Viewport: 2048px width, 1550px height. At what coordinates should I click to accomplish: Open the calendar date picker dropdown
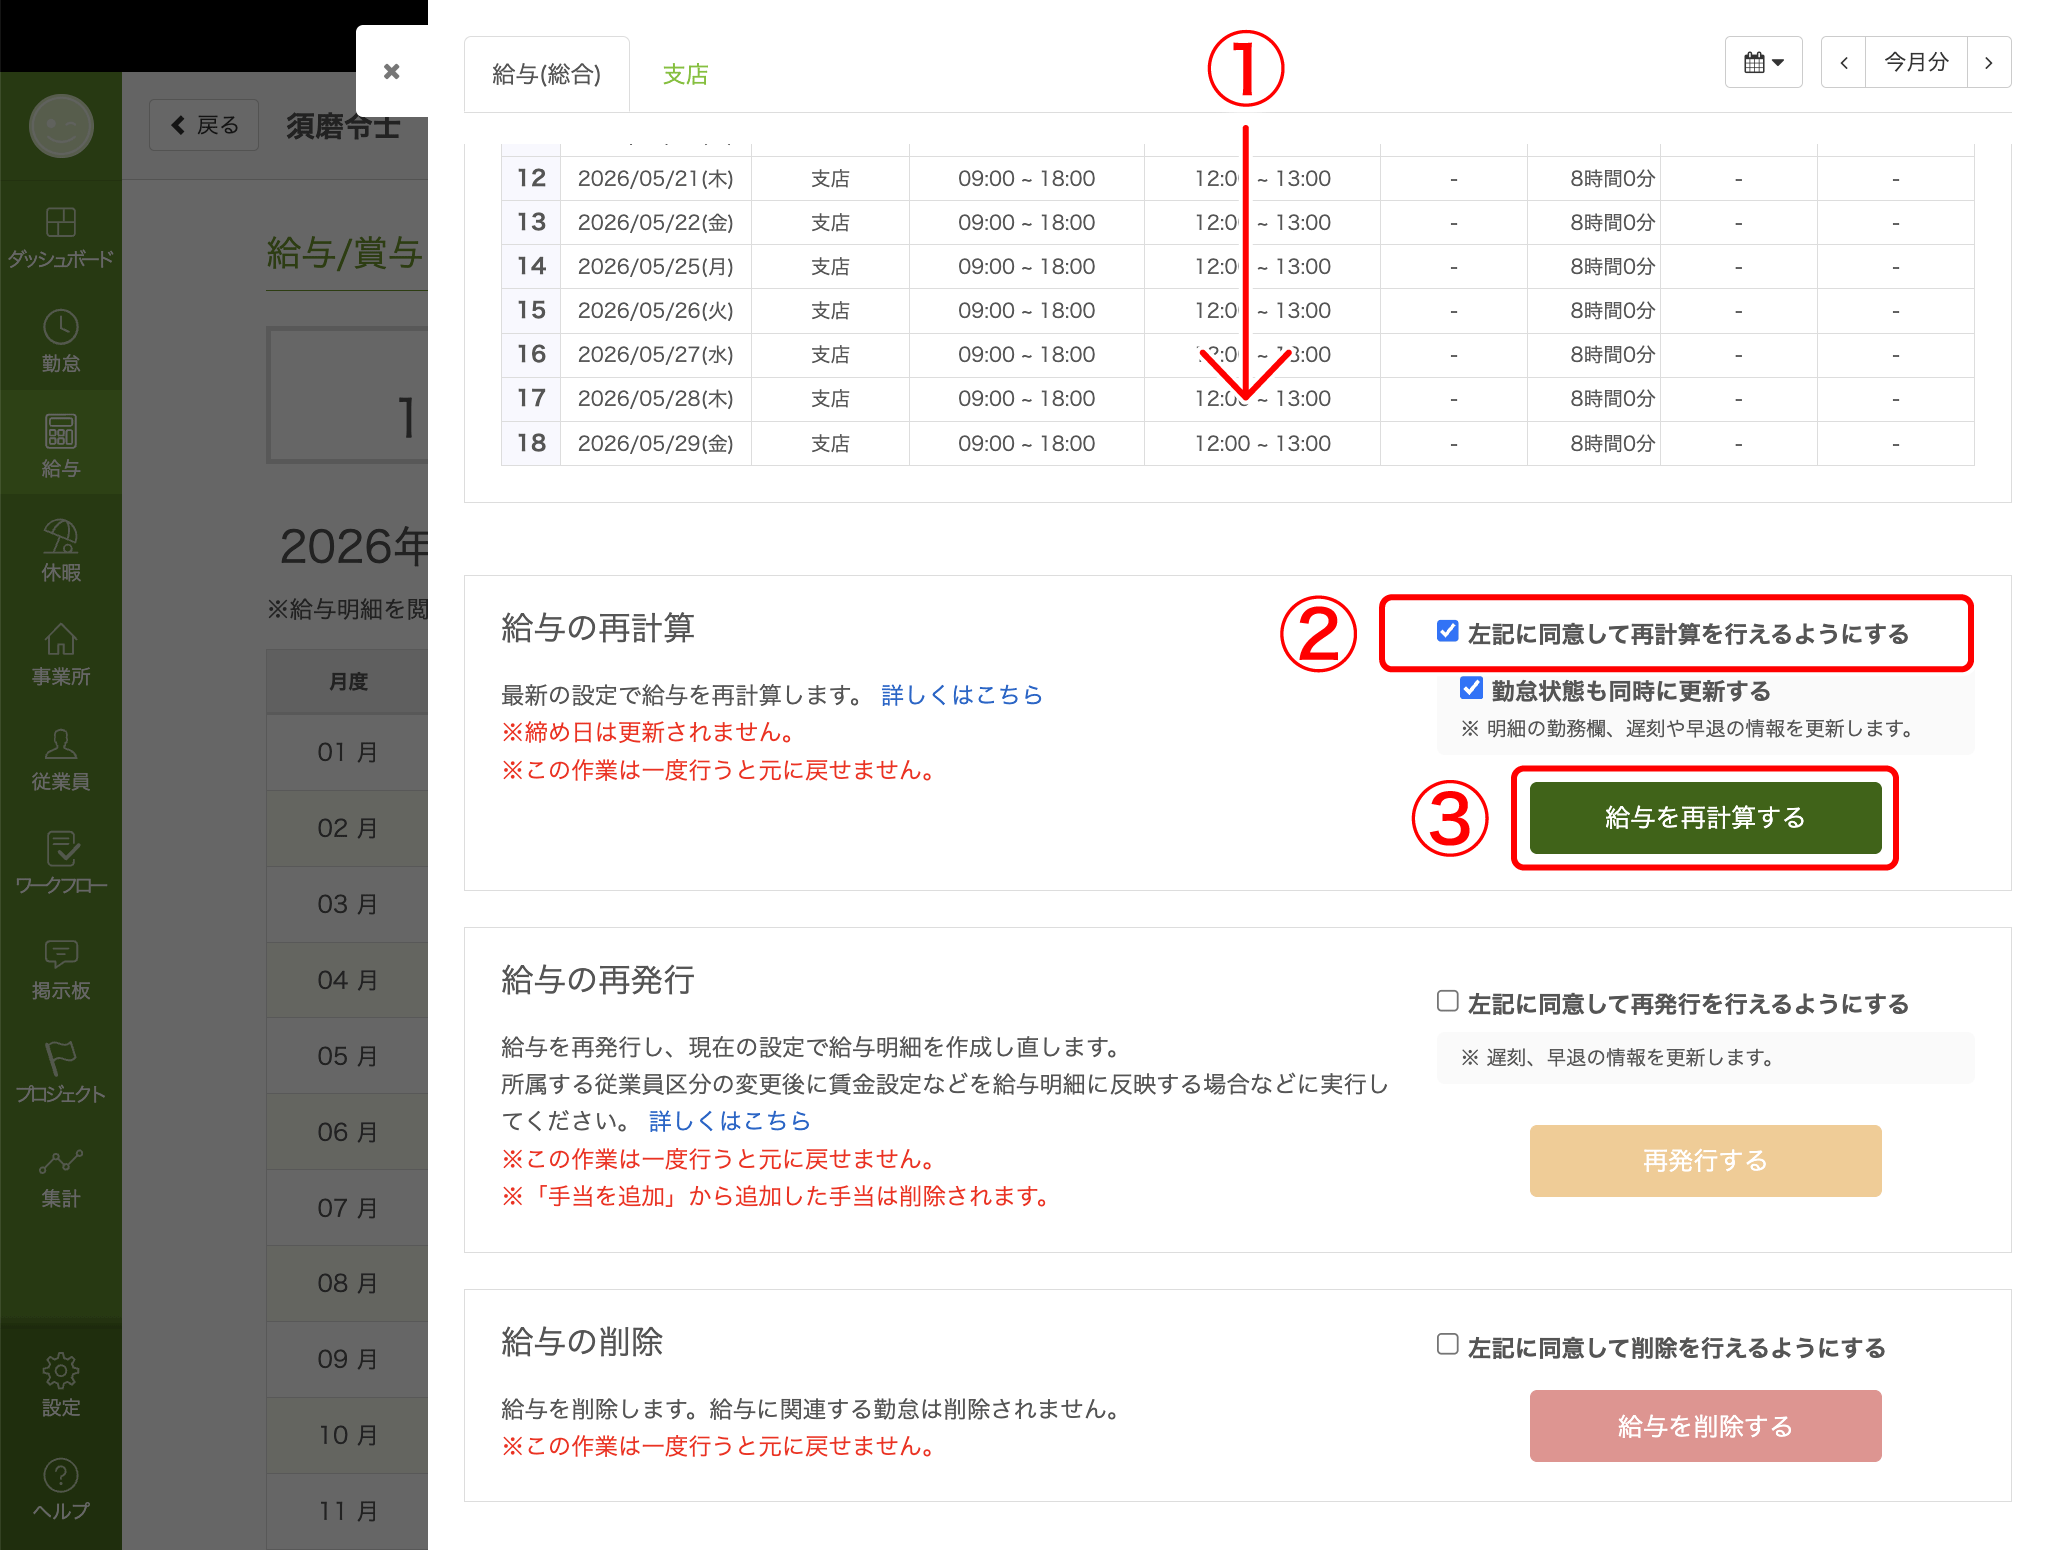pyautogui.click(x=1763, y=62)
